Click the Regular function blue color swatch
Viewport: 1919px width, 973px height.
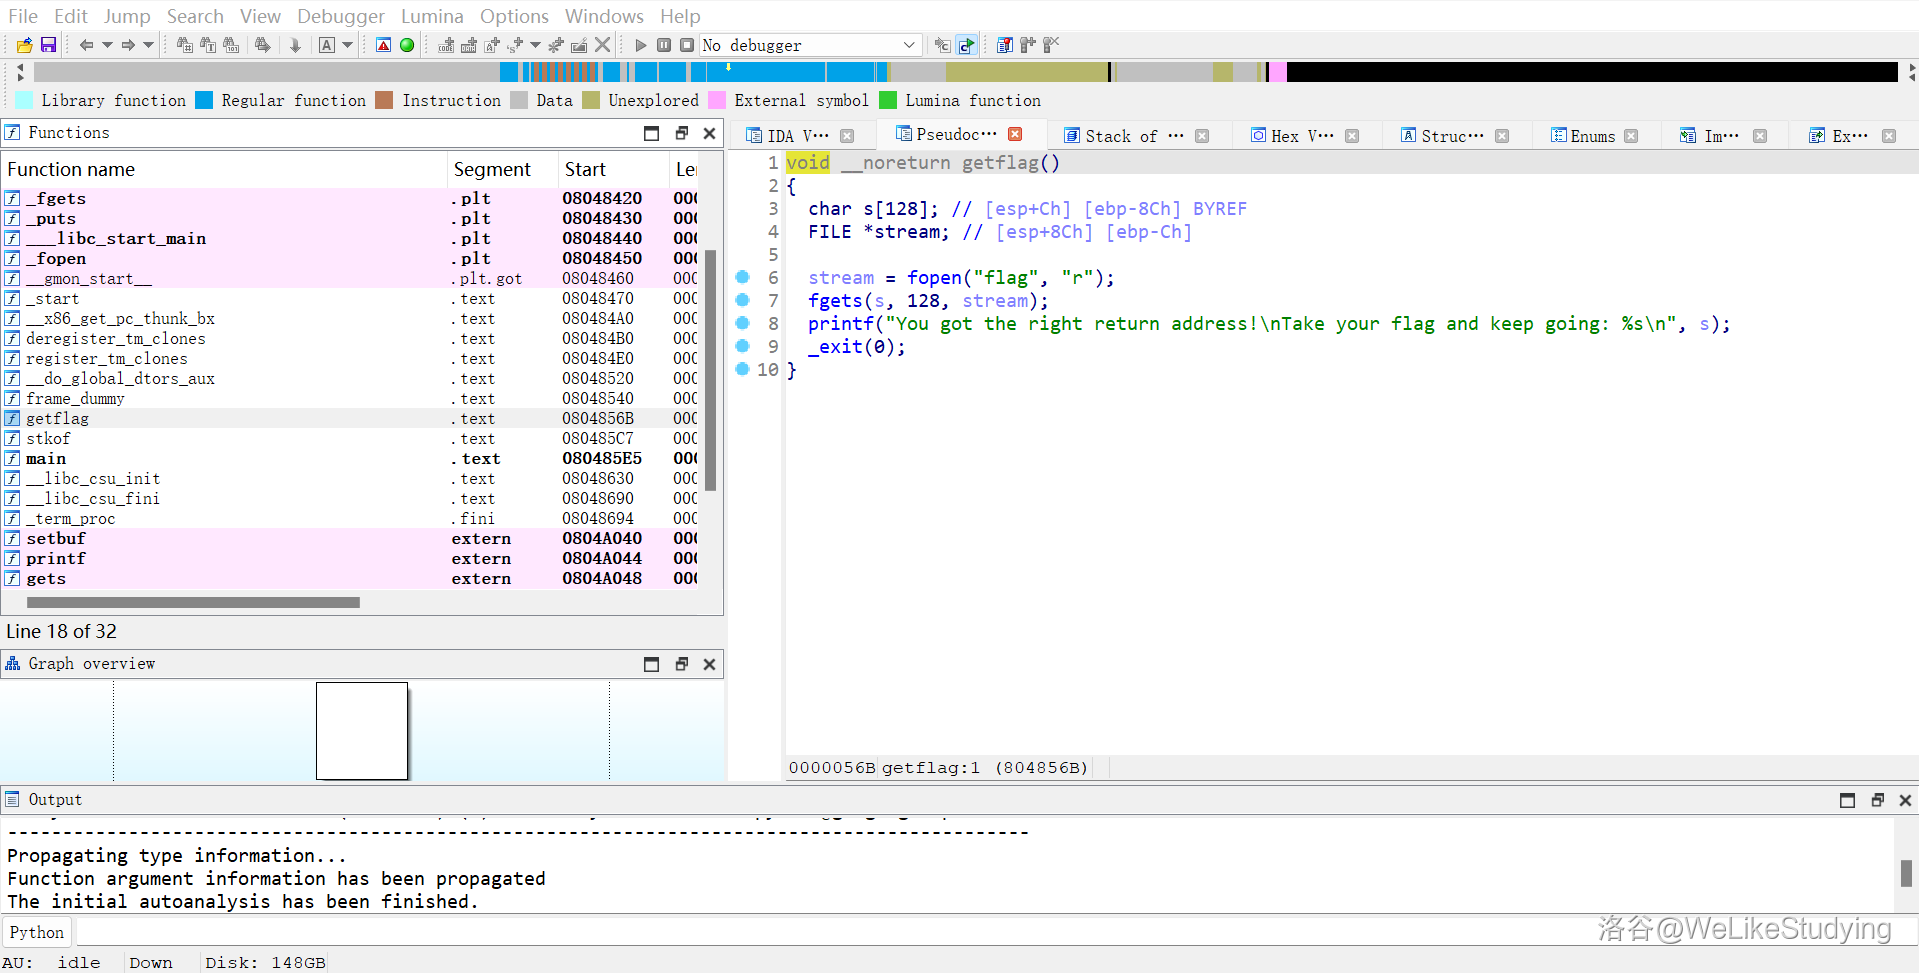tap(204, 100)
